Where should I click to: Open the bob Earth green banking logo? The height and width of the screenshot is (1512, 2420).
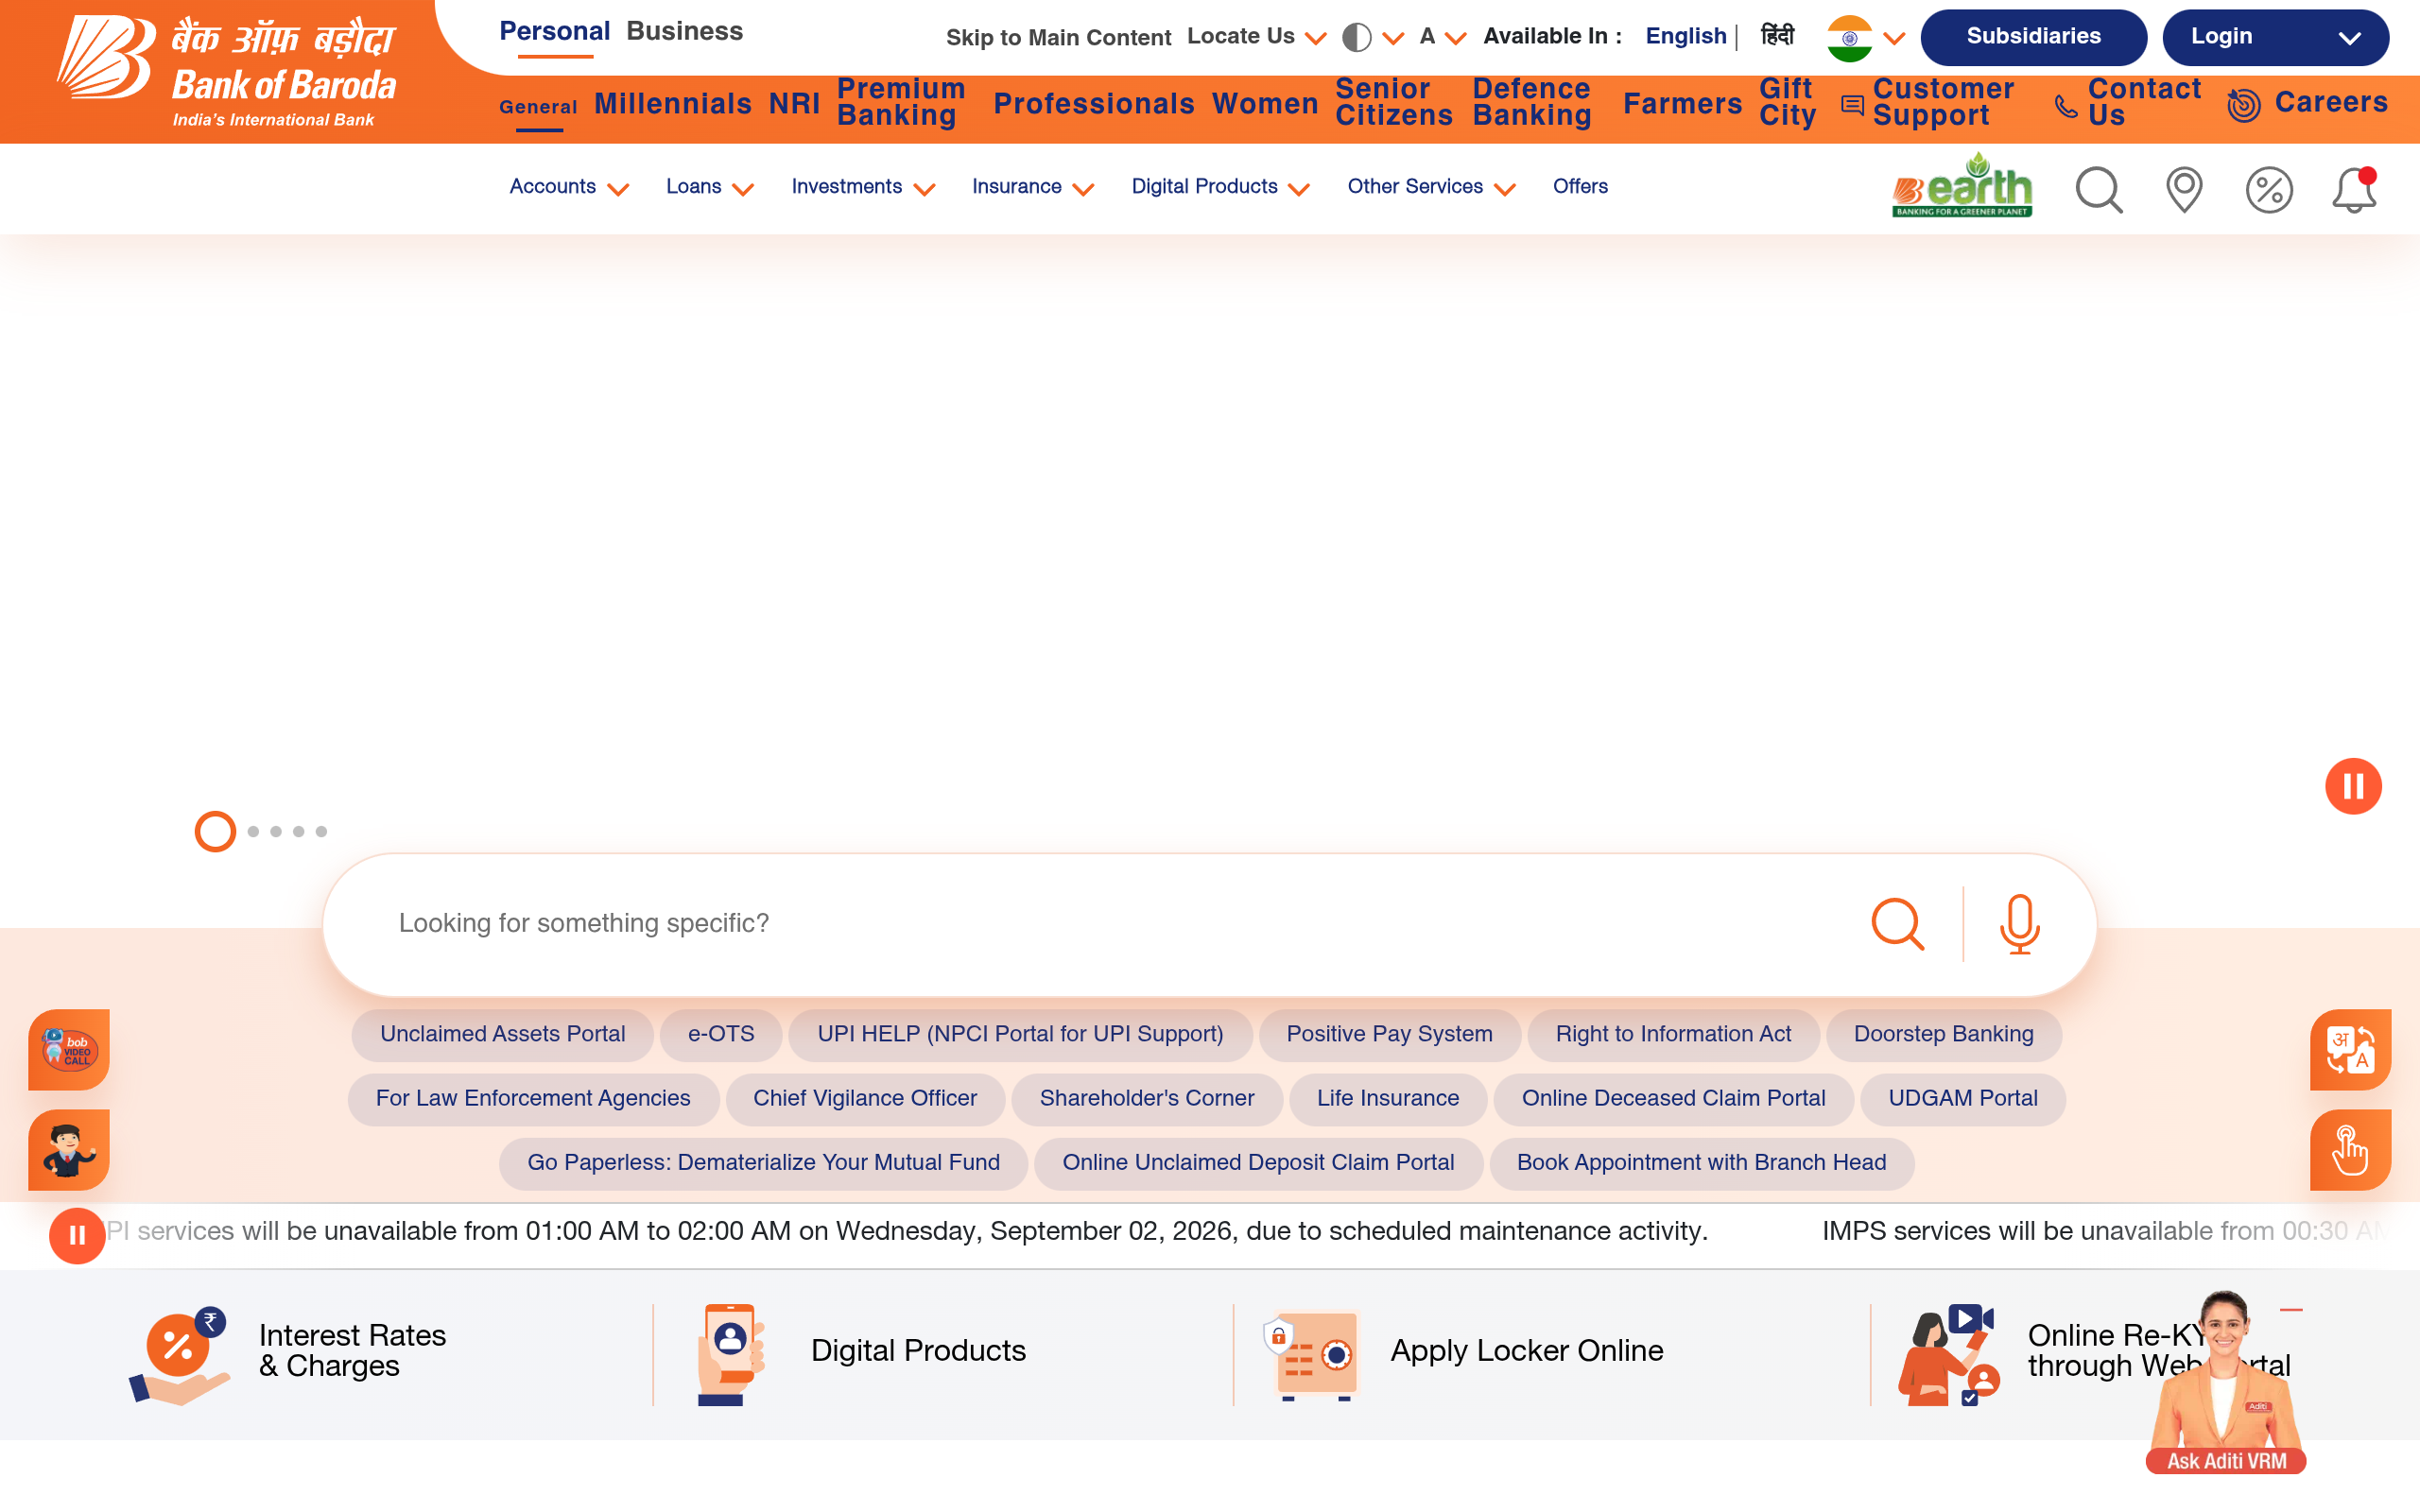point(1961,185)
